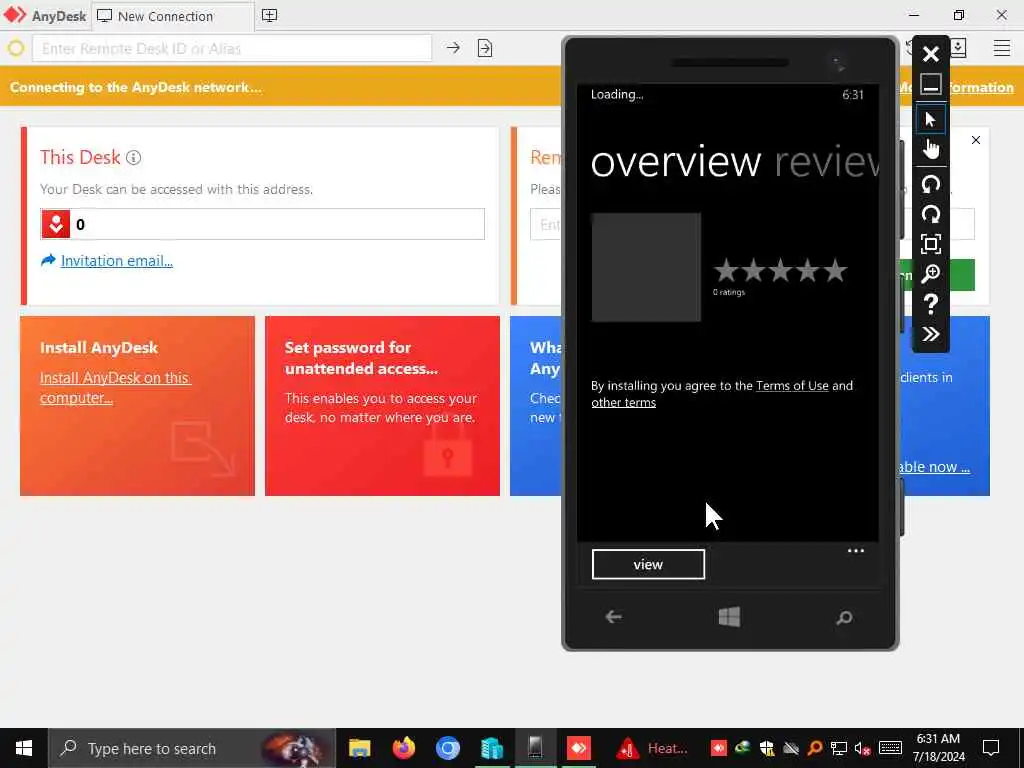Image resolution: width=1024 pixels, height=768 pixels.
Task: Open the Terms of Use link
Action: click(792, 386)
